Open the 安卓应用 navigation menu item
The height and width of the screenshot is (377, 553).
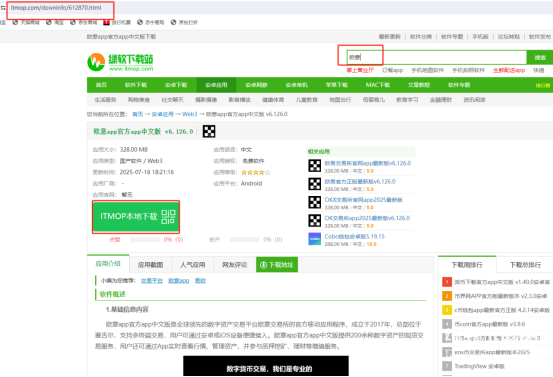click(216, 85)
